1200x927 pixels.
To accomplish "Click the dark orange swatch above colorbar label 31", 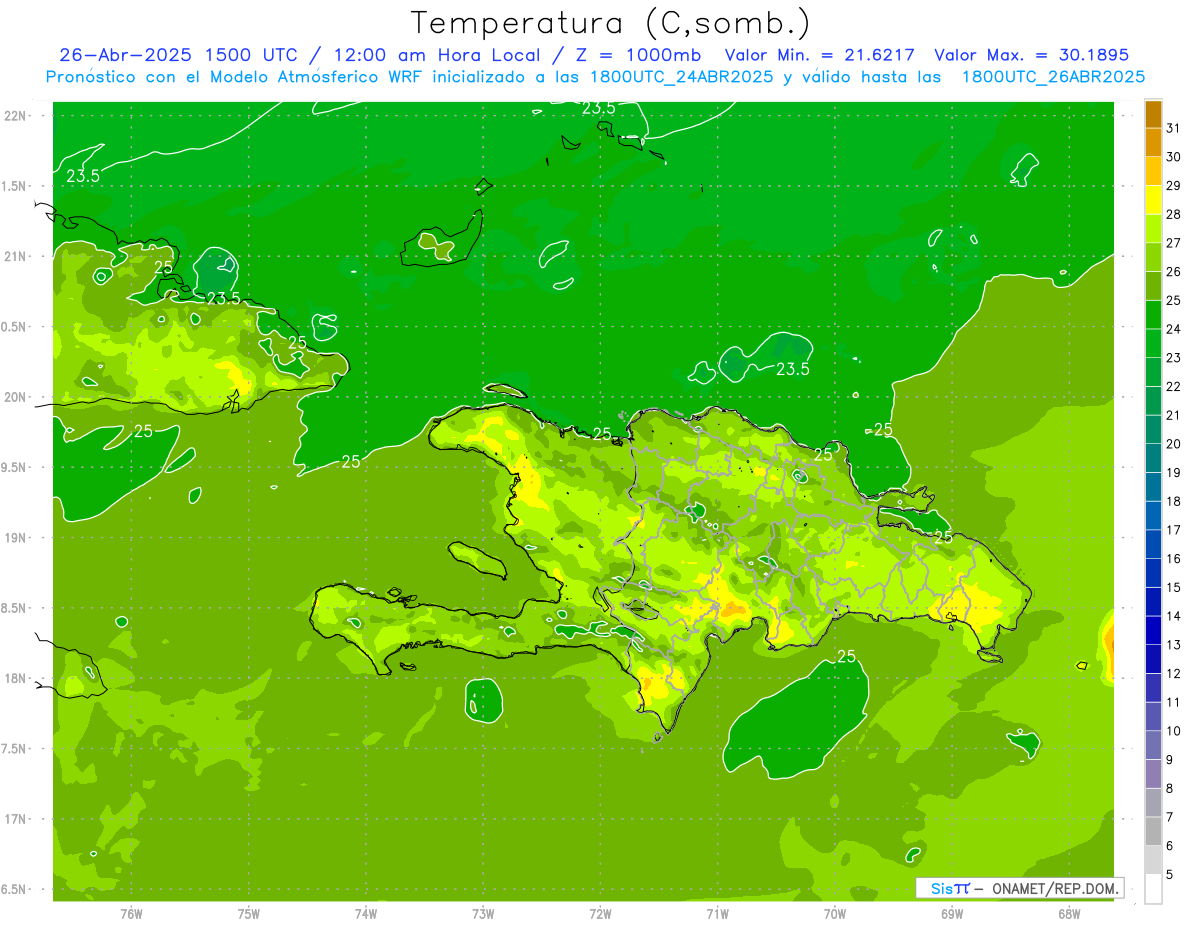I will point(1153,114).
